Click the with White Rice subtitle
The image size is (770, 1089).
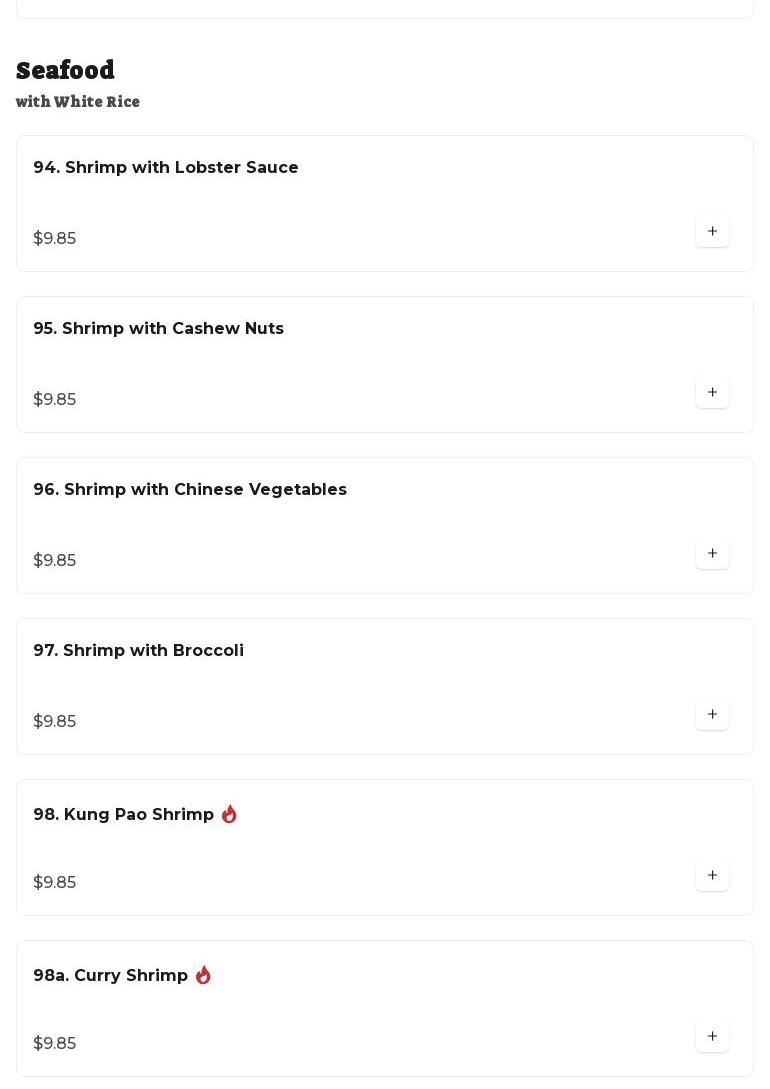[x=78, y=101]
